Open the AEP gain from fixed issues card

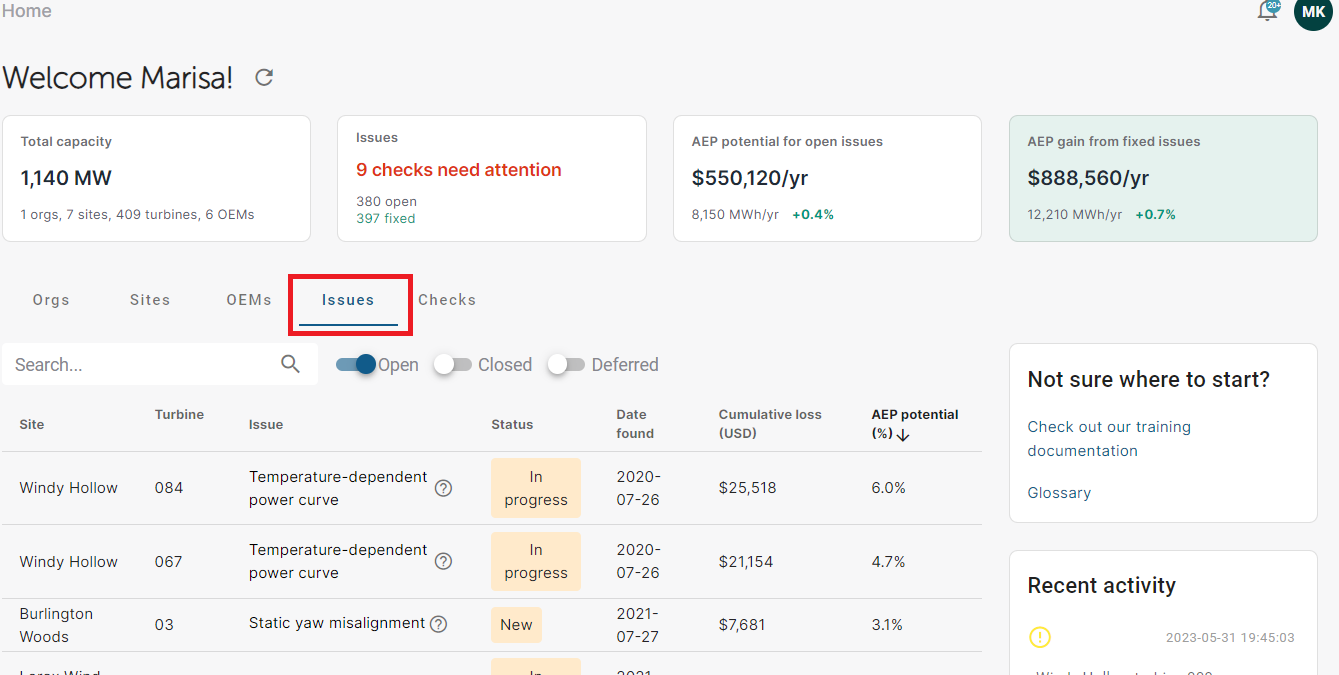tap(1163, 179)
